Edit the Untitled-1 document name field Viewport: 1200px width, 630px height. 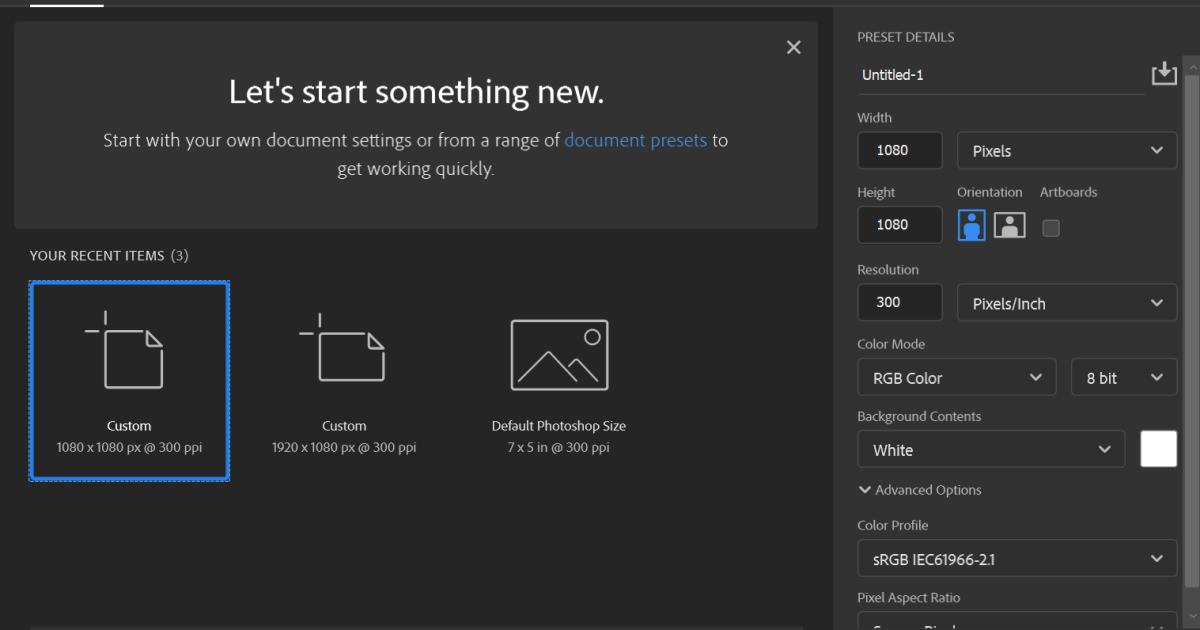(1000, 75)
